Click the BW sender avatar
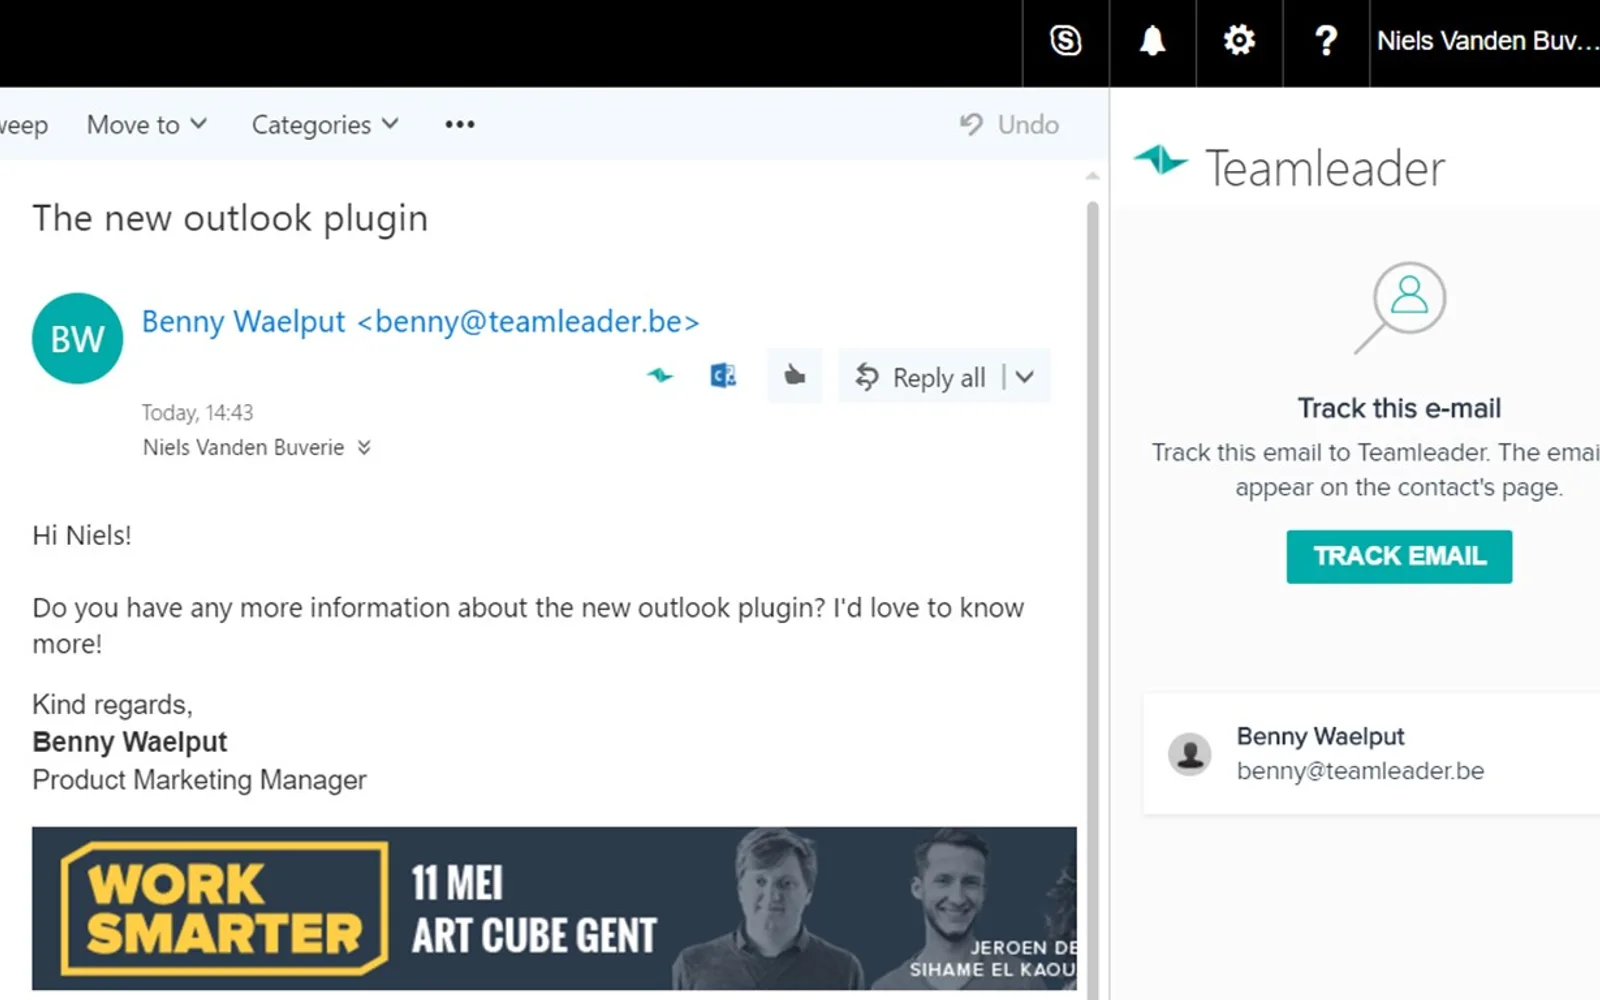This screenshot has width=1600, height=1000. pos(77,338)
